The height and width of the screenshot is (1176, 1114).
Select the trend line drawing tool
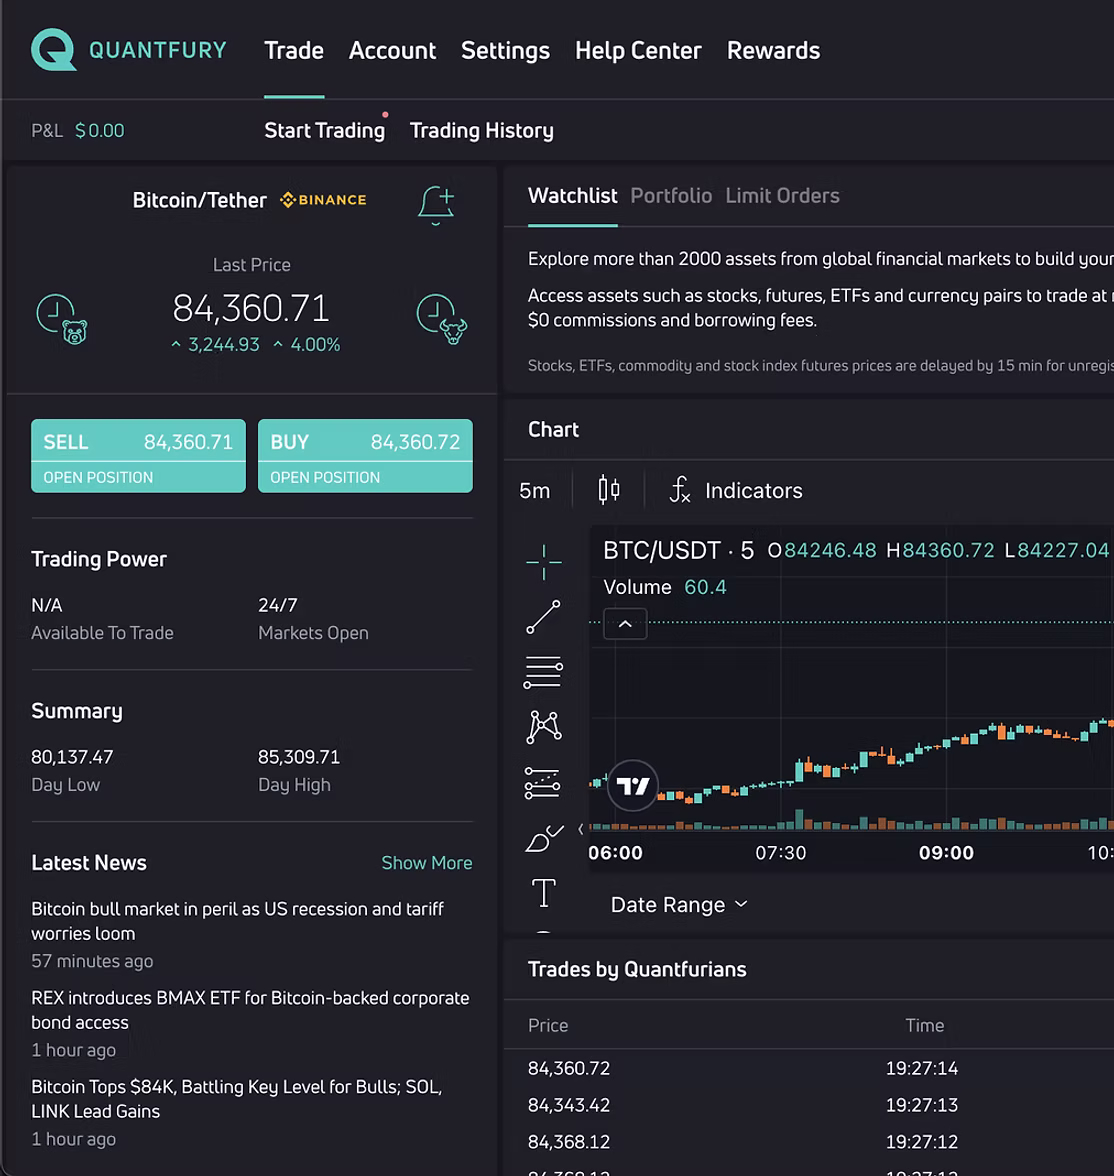(x=543, y=616)
